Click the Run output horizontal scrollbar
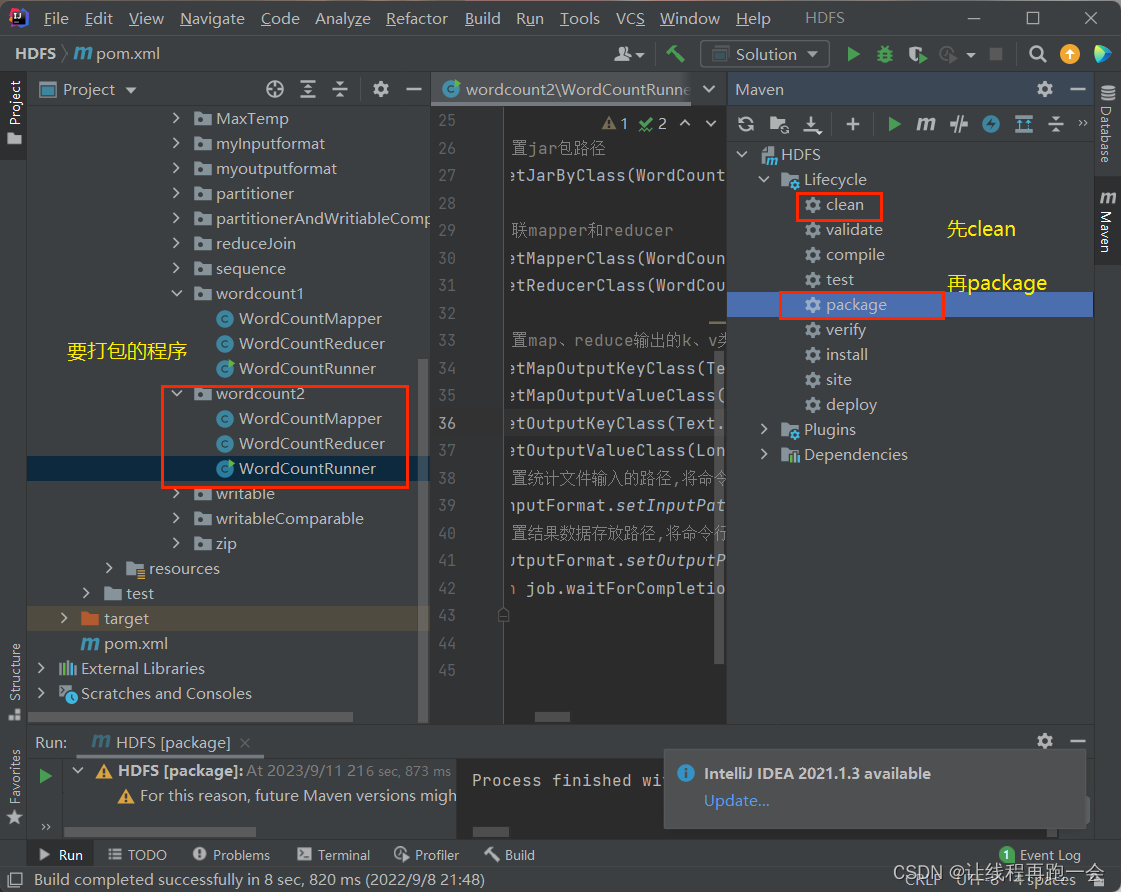 tap(490, 831)
